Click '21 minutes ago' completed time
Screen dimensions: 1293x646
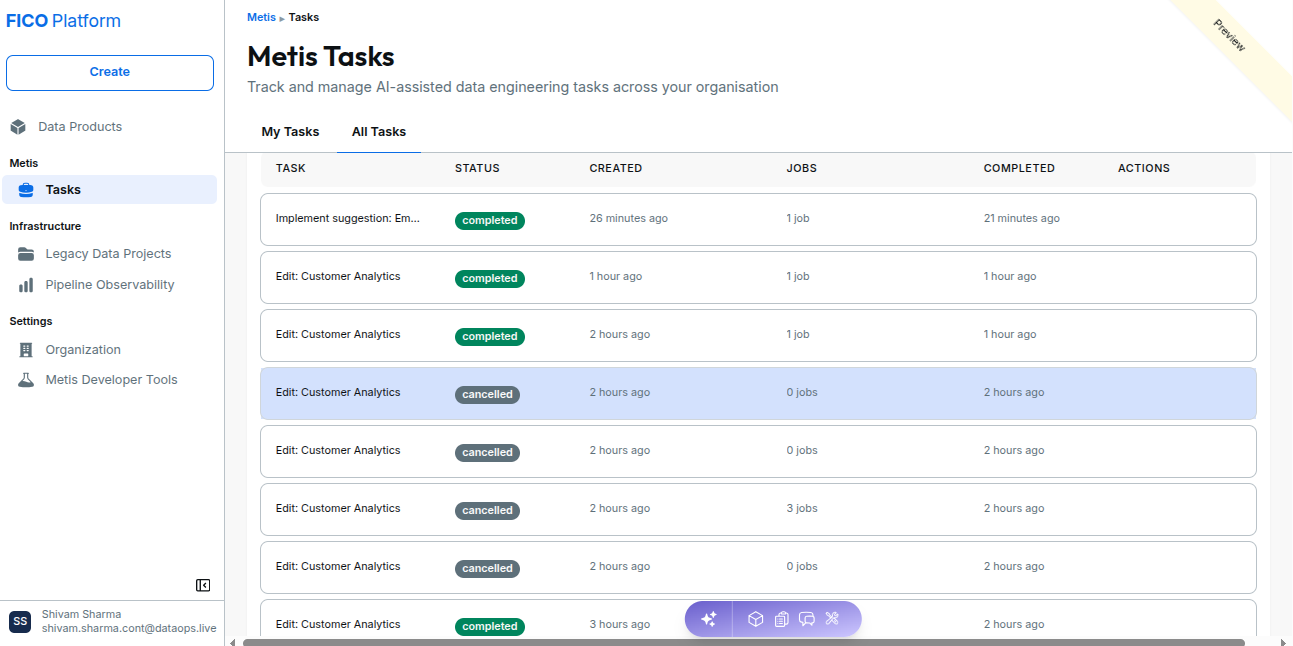pyautogui.click(x=1022, y=218)
